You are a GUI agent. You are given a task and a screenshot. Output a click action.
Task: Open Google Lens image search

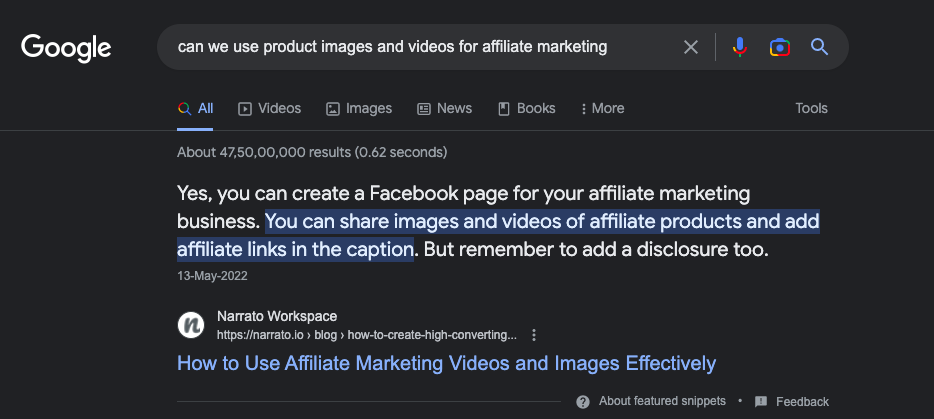tap(780, 47)
